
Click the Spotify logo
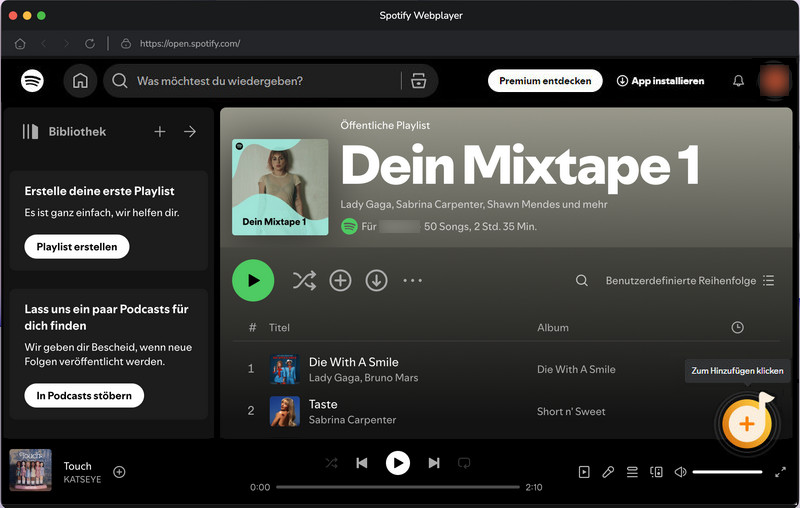32,81
